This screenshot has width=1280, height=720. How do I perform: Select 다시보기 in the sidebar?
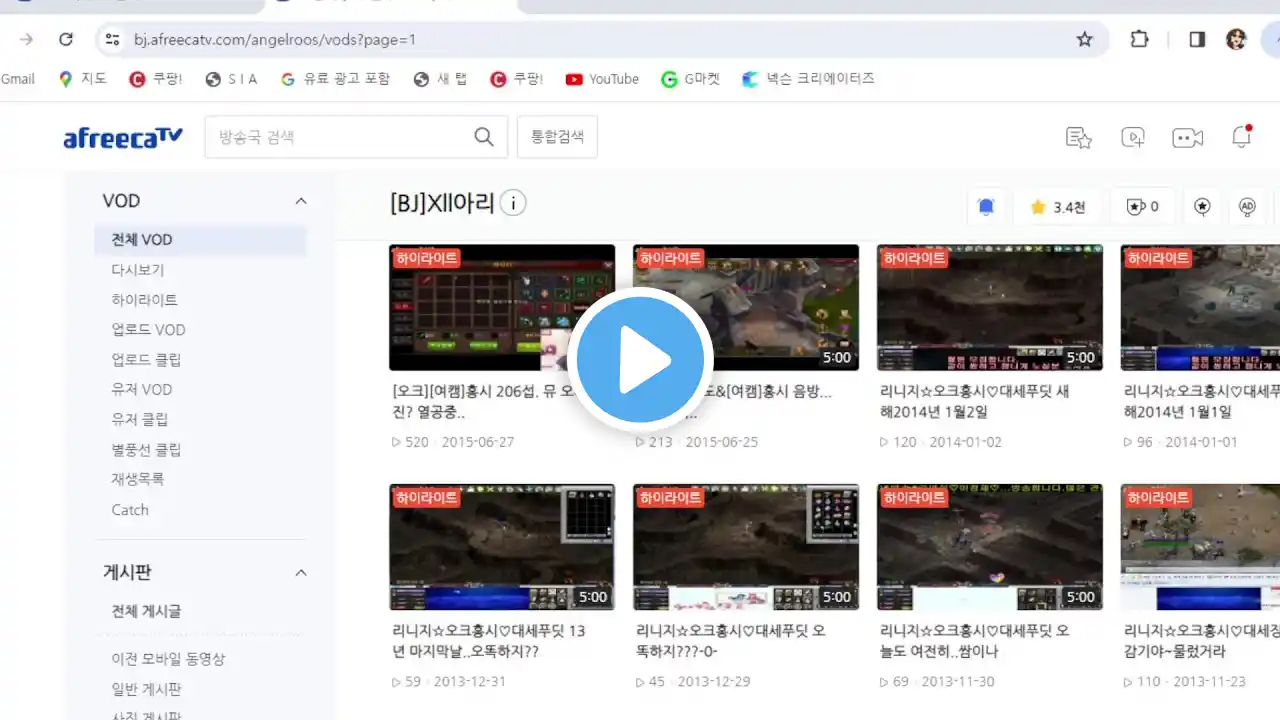pos(138,270)
